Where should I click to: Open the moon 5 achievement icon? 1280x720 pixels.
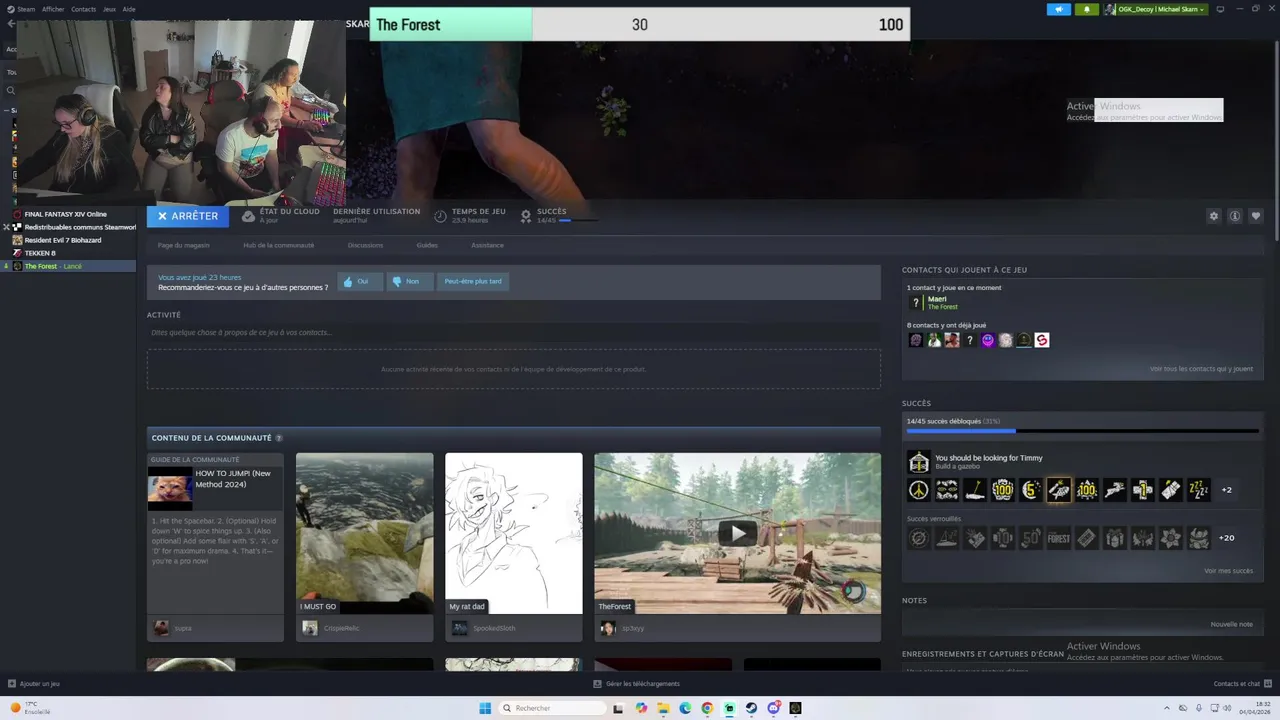pyautogui.click(x=1030, y=490)
